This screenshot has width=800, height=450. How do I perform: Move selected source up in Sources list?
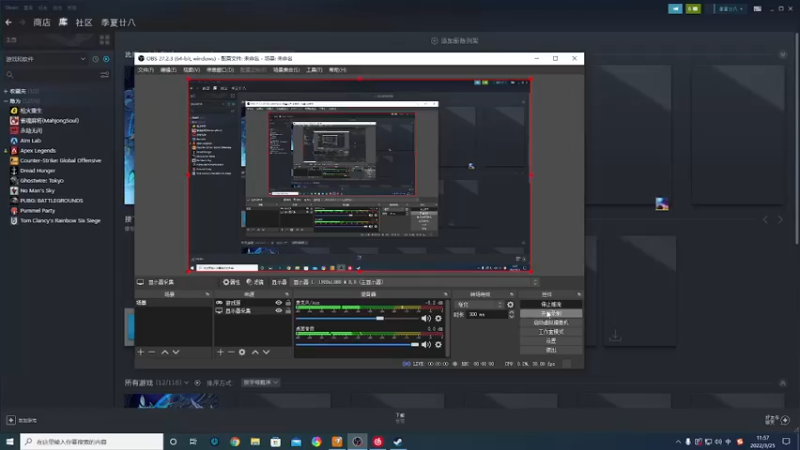pyautogui.click(x=255, y=352)
